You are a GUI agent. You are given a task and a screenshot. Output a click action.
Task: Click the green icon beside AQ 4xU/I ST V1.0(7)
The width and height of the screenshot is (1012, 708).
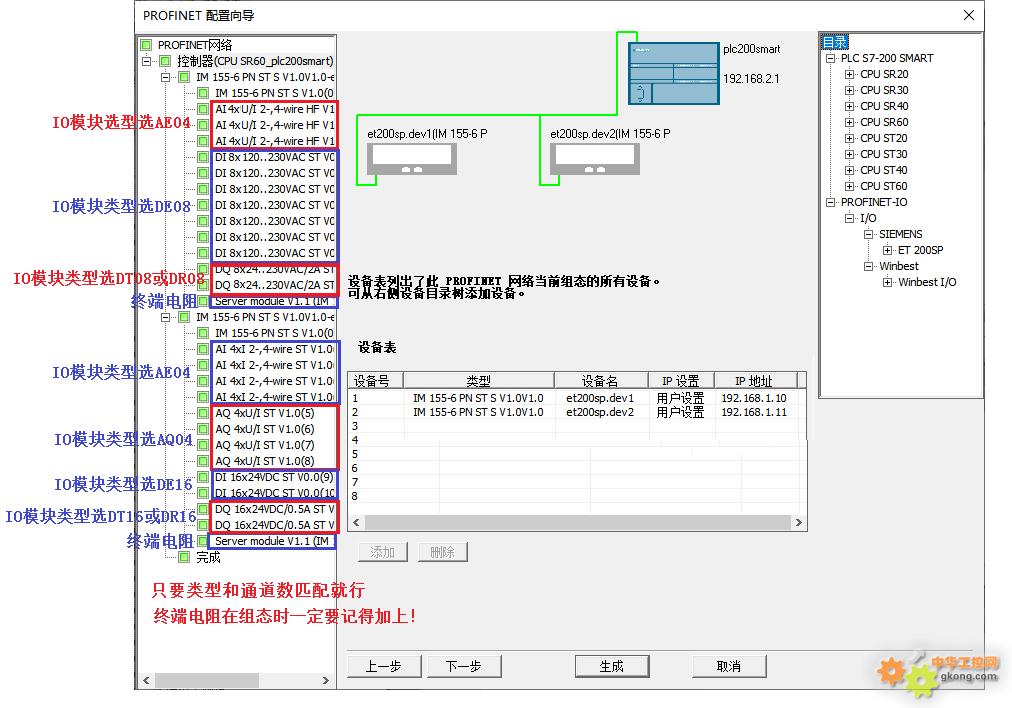[x=203, y=445]
